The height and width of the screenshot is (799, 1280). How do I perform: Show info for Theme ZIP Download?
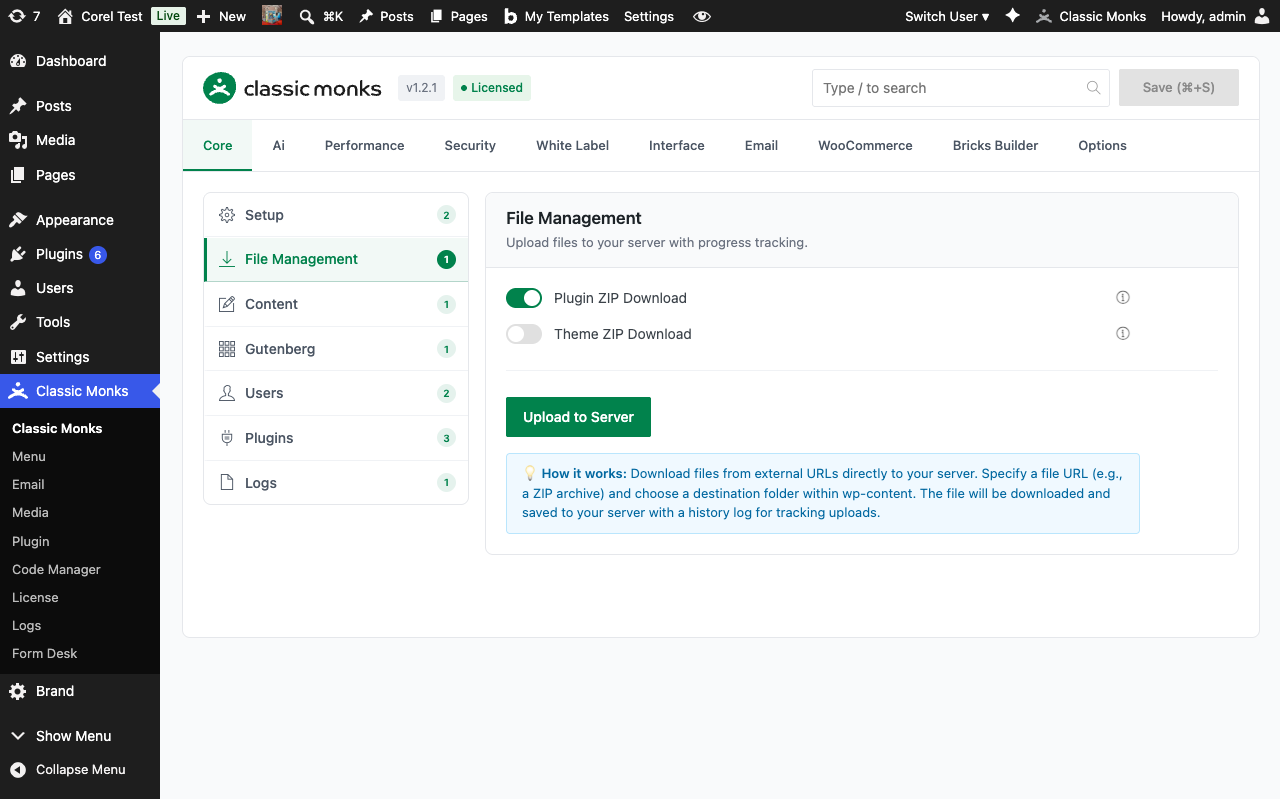pos(1123,333)
